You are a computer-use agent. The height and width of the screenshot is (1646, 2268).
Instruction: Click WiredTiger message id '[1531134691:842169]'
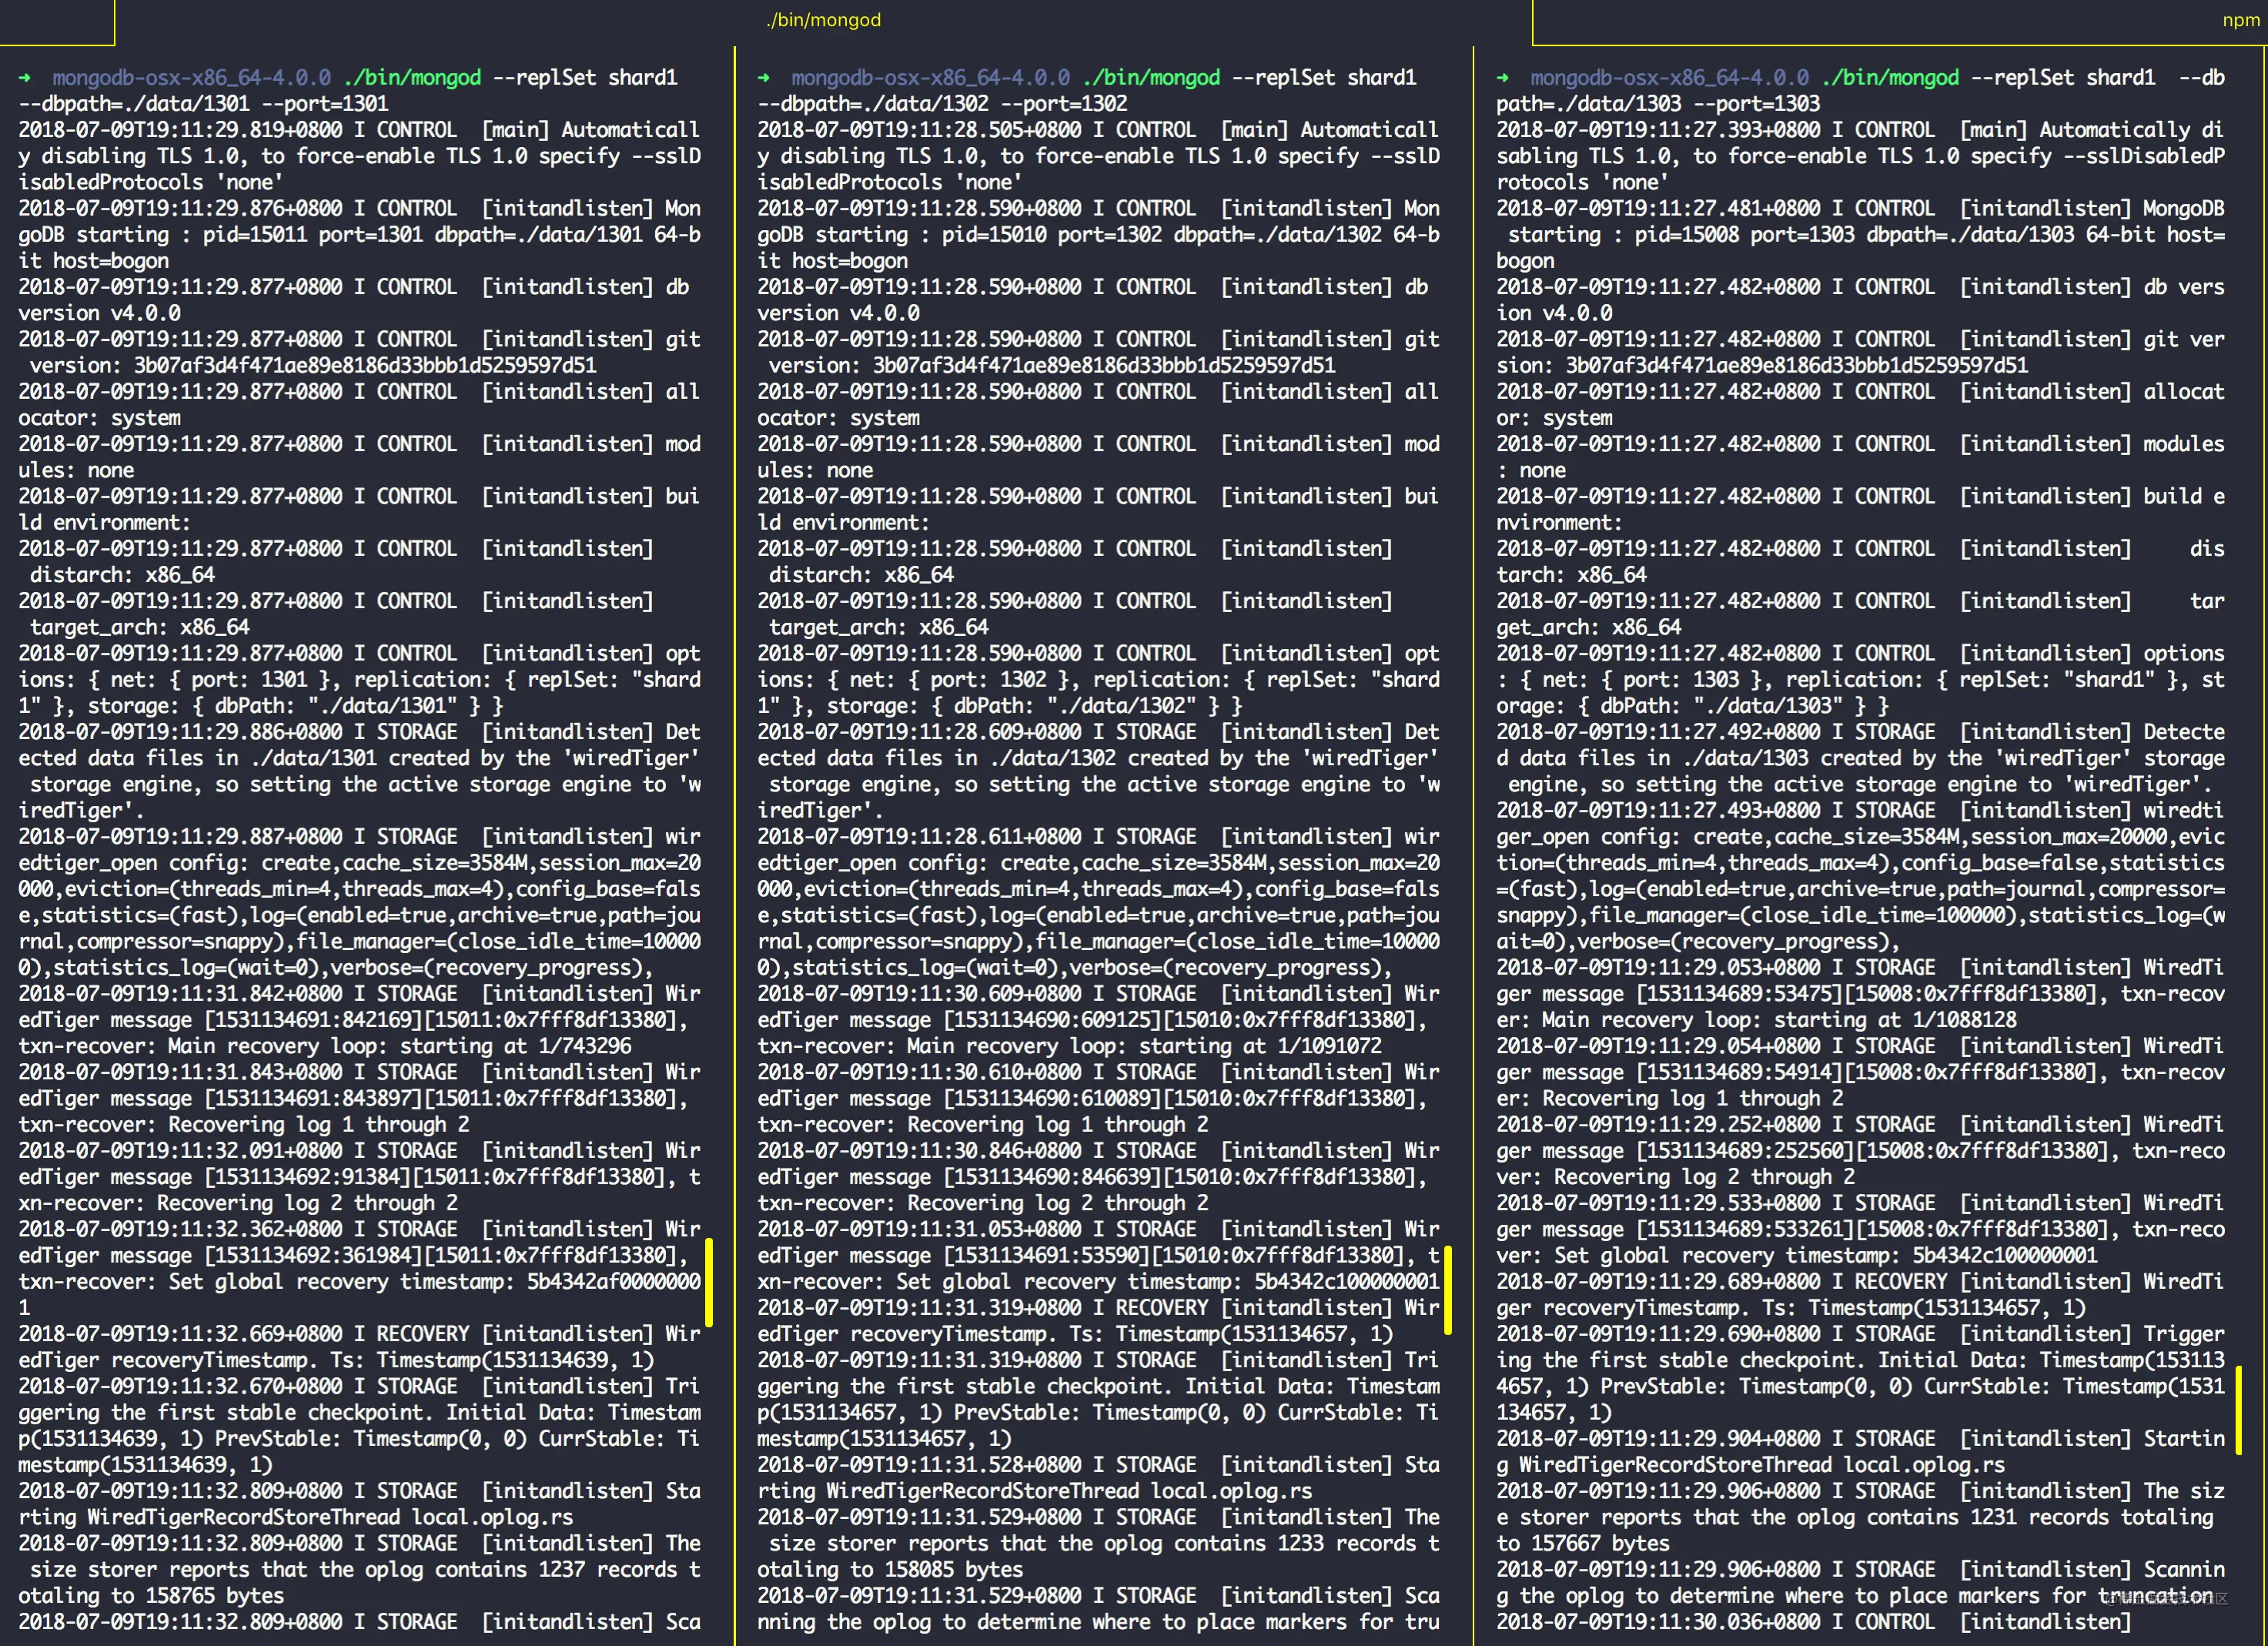tap(314, 1020)
